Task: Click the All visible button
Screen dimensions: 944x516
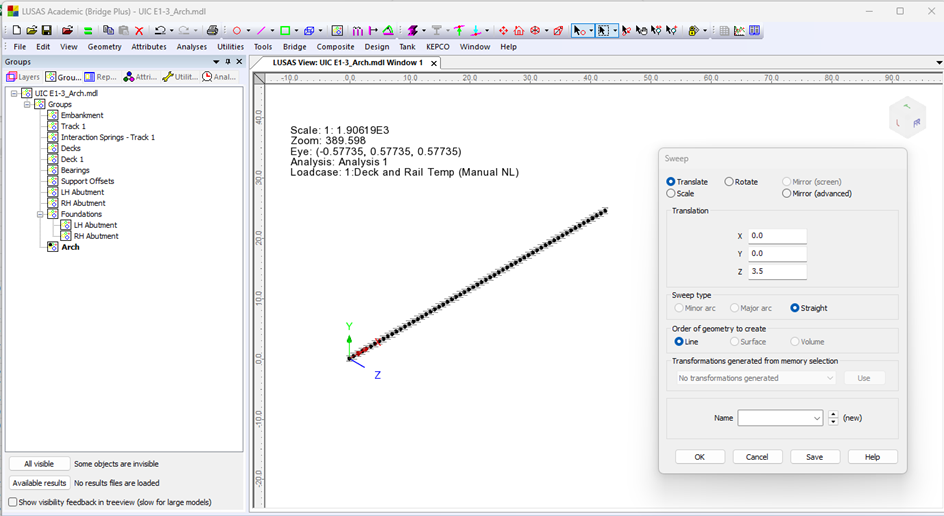Action: [x=39, y=464]
